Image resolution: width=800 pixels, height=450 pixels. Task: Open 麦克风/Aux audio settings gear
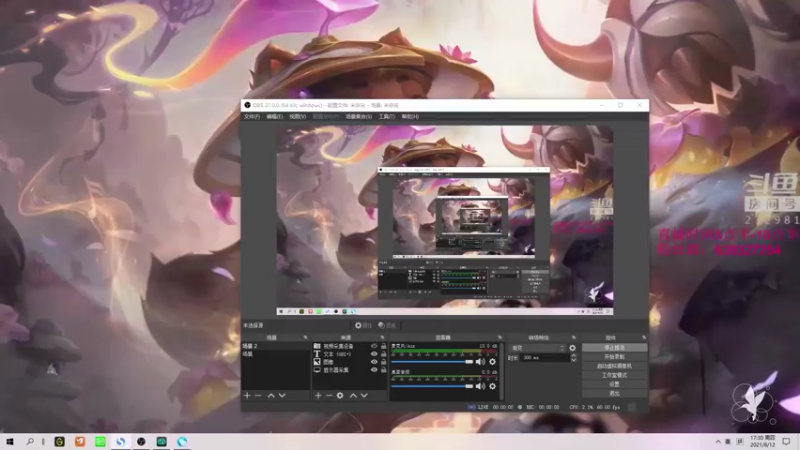pos(492,362)
